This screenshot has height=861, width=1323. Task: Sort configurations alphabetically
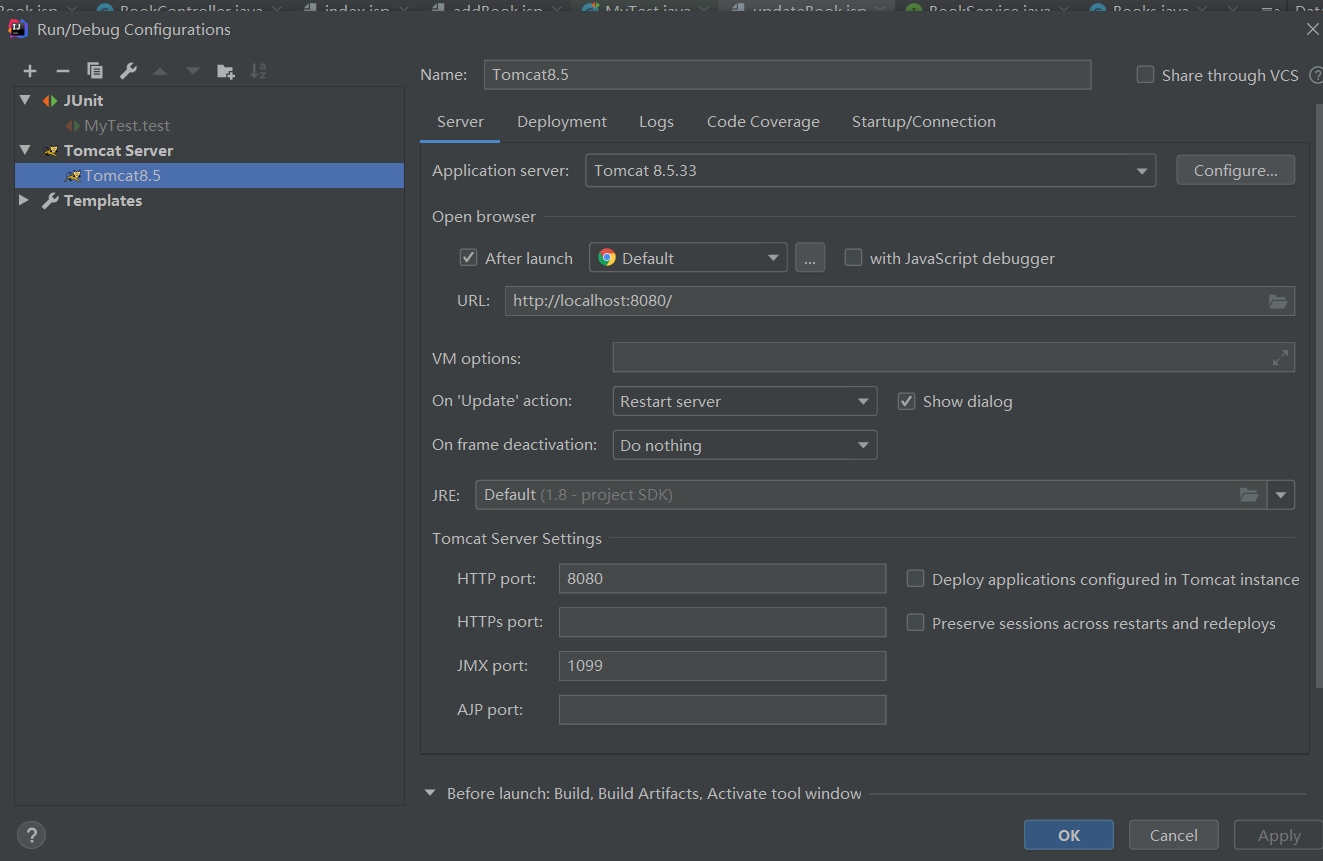(258, 71)
